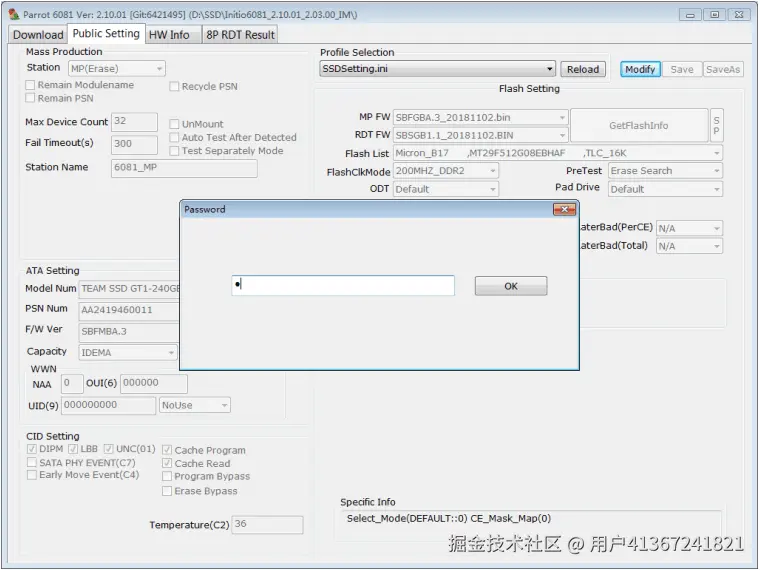Toggle the Remain Modulename checkbox
The height and width of the screenshot is (570, 760).
point(30,85)
